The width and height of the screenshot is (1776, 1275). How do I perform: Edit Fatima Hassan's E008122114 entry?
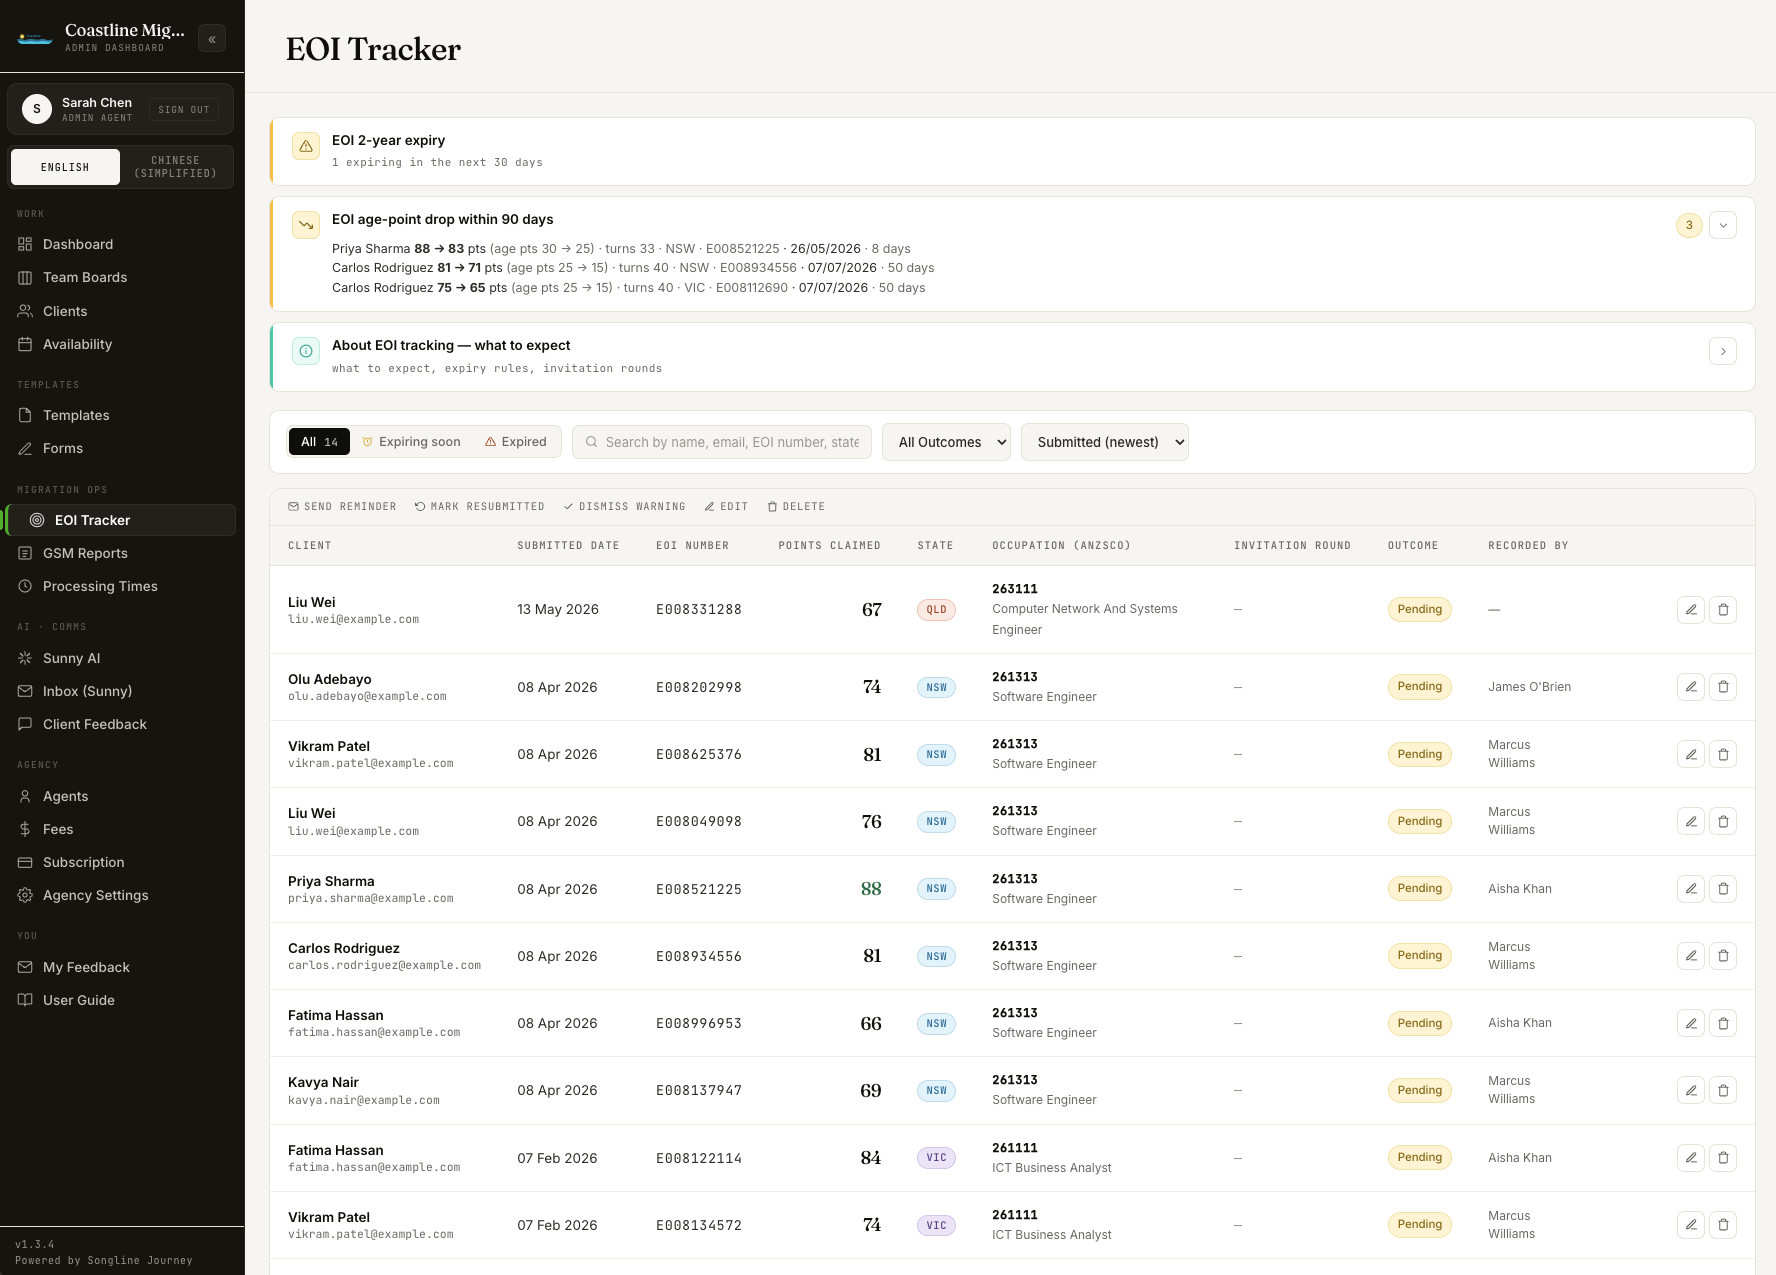point(1691,1158)
